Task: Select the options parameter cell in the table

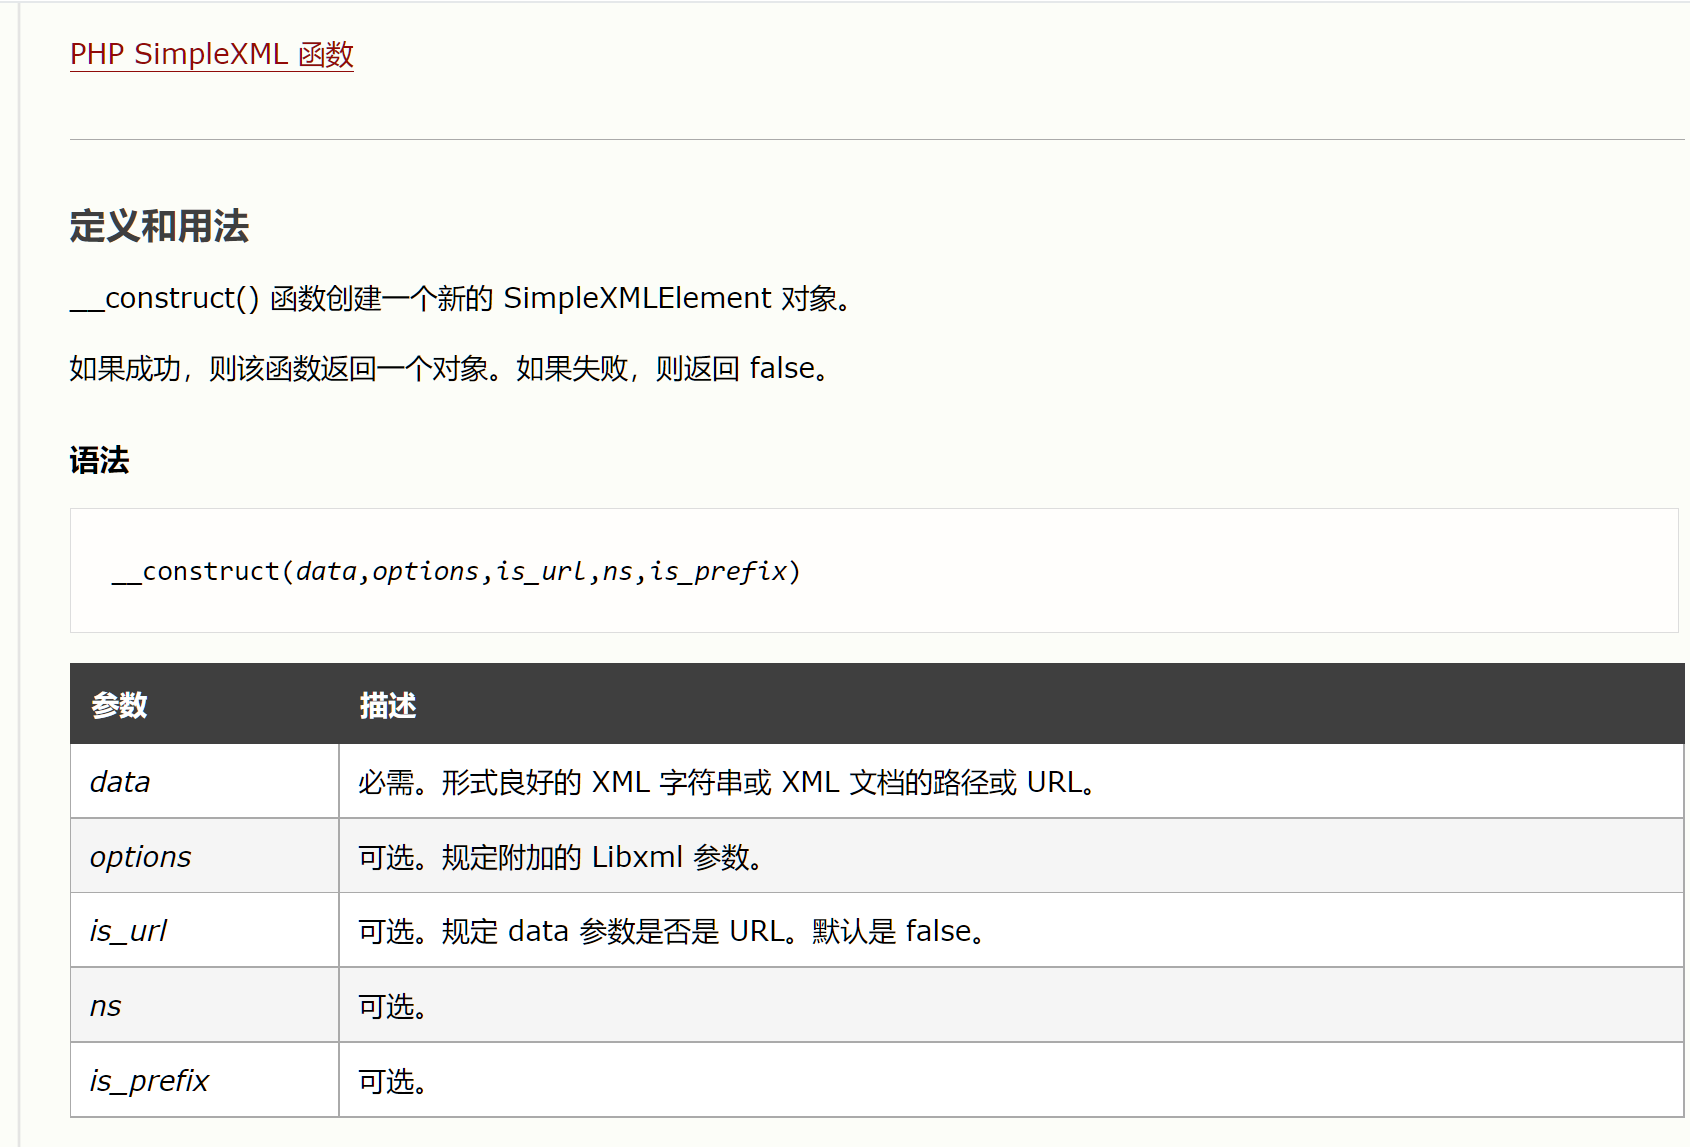Action: pyautogui.click(x=140, y=856)
